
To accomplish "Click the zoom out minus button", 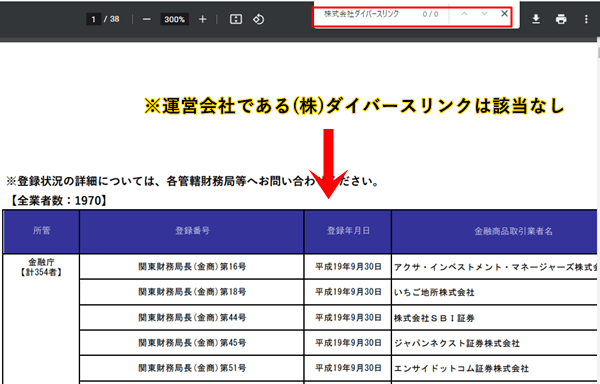I will point(147,19).
